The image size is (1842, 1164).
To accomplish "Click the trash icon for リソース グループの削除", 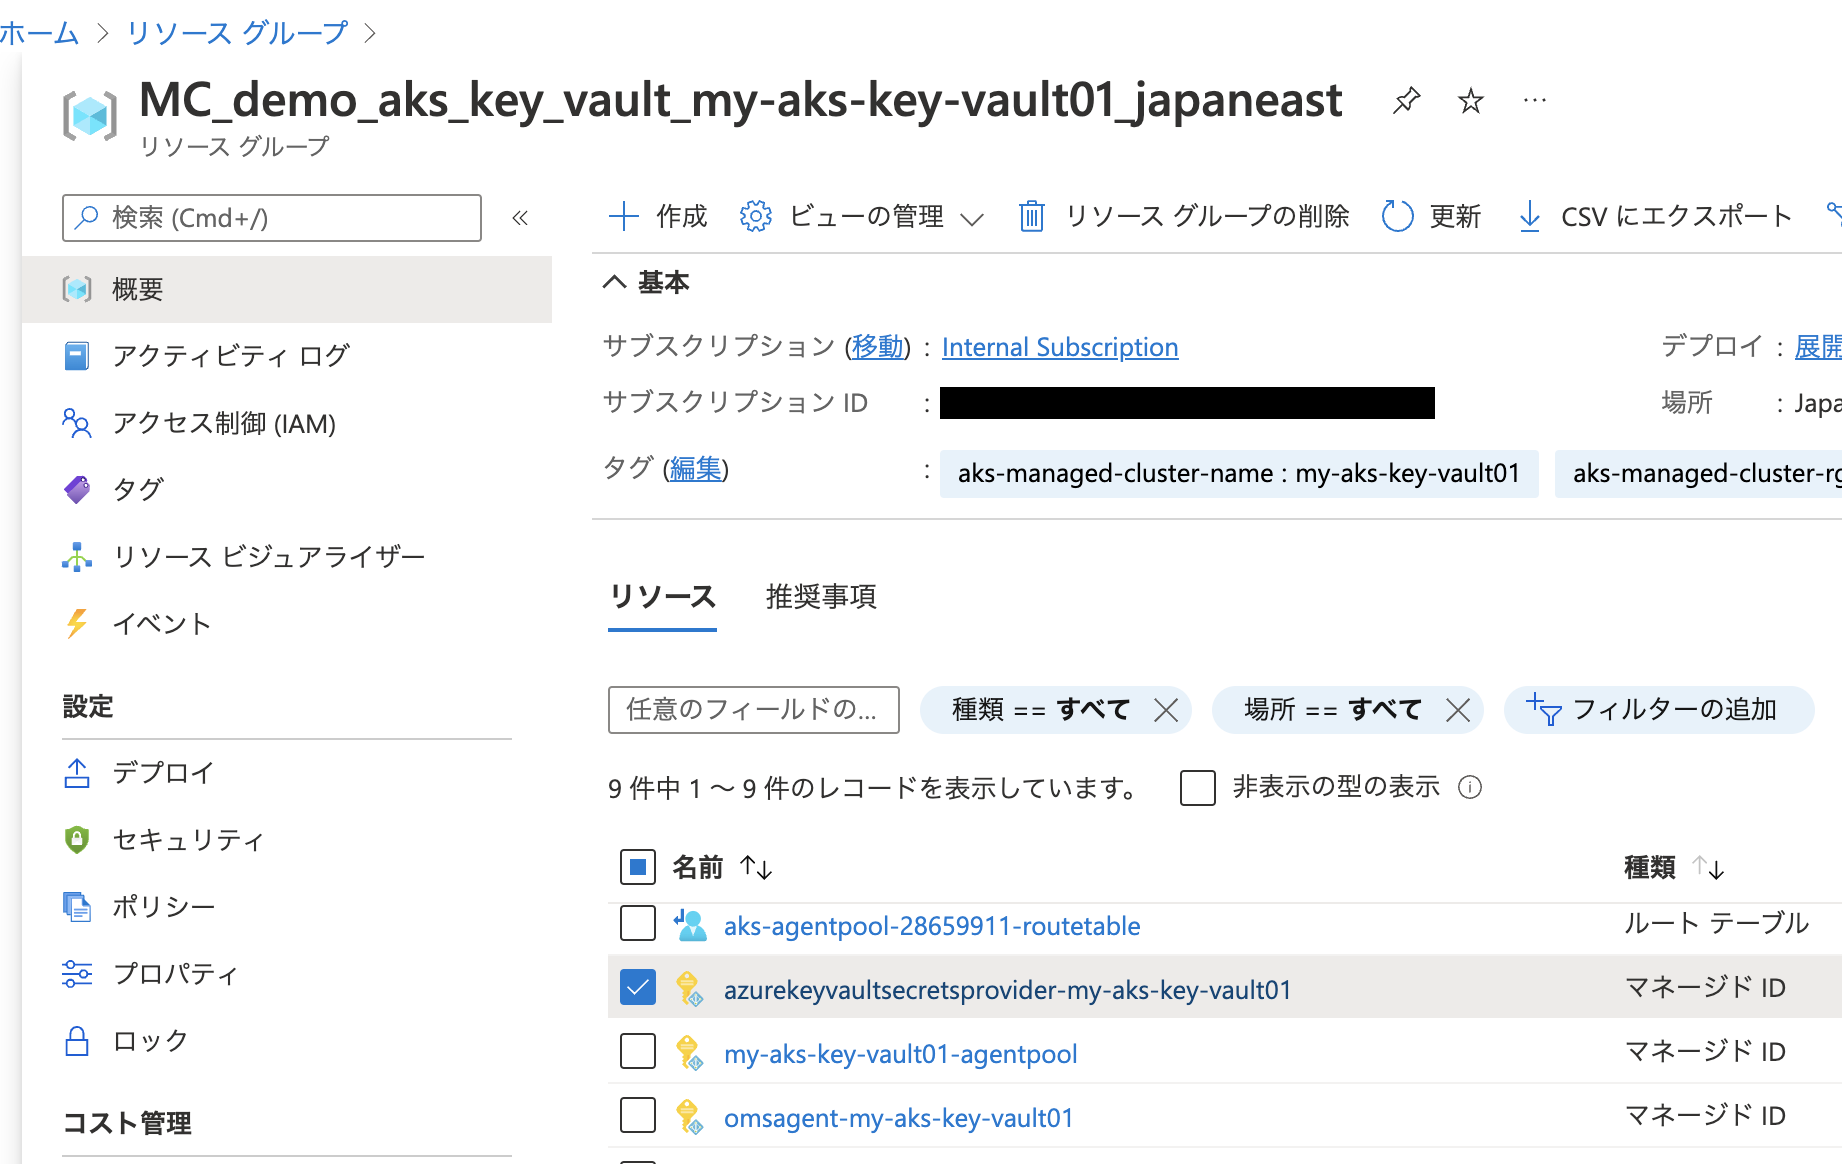I will tap(1032, 216).
